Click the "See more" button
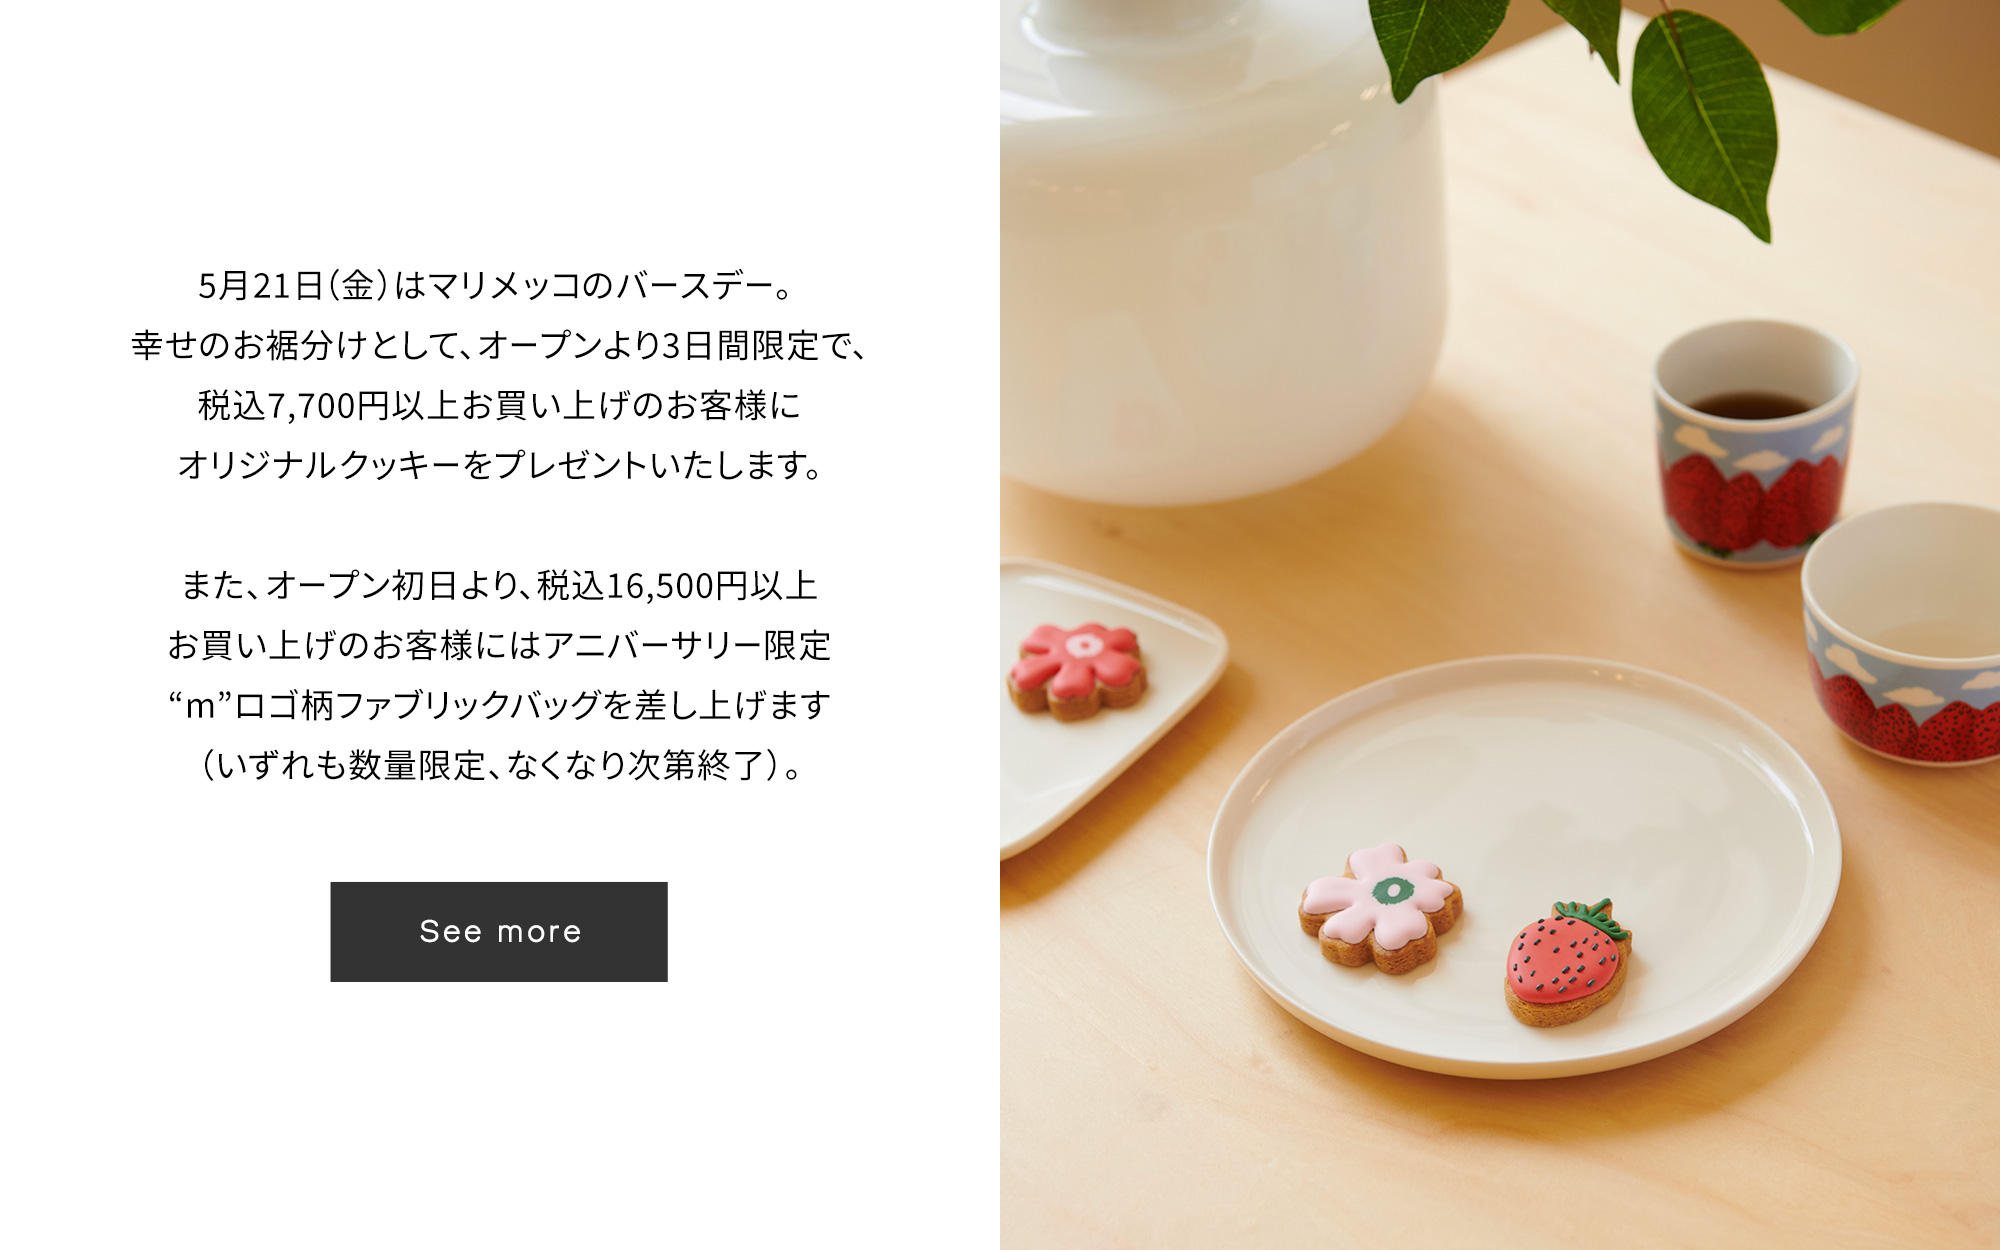This screenshot has height=1250, width=2000. pyautogui.click(x=499, y=931)
